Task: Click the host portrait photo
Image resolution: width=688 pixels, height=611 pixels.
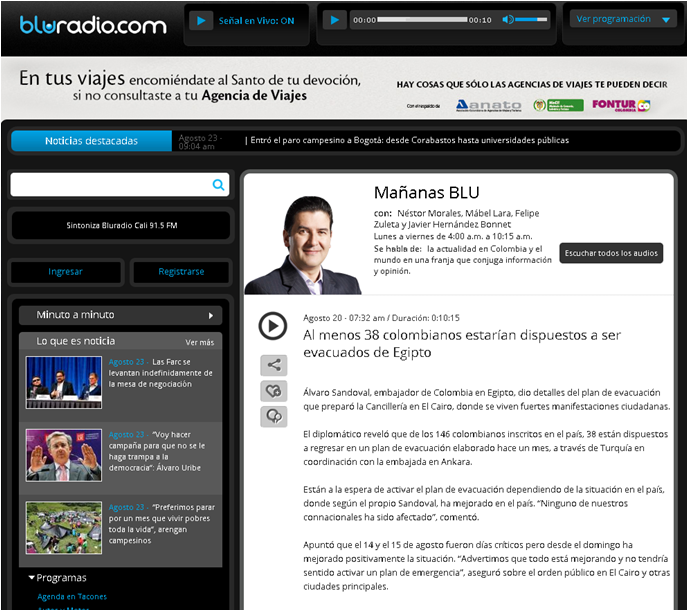Action: point(303,245)
